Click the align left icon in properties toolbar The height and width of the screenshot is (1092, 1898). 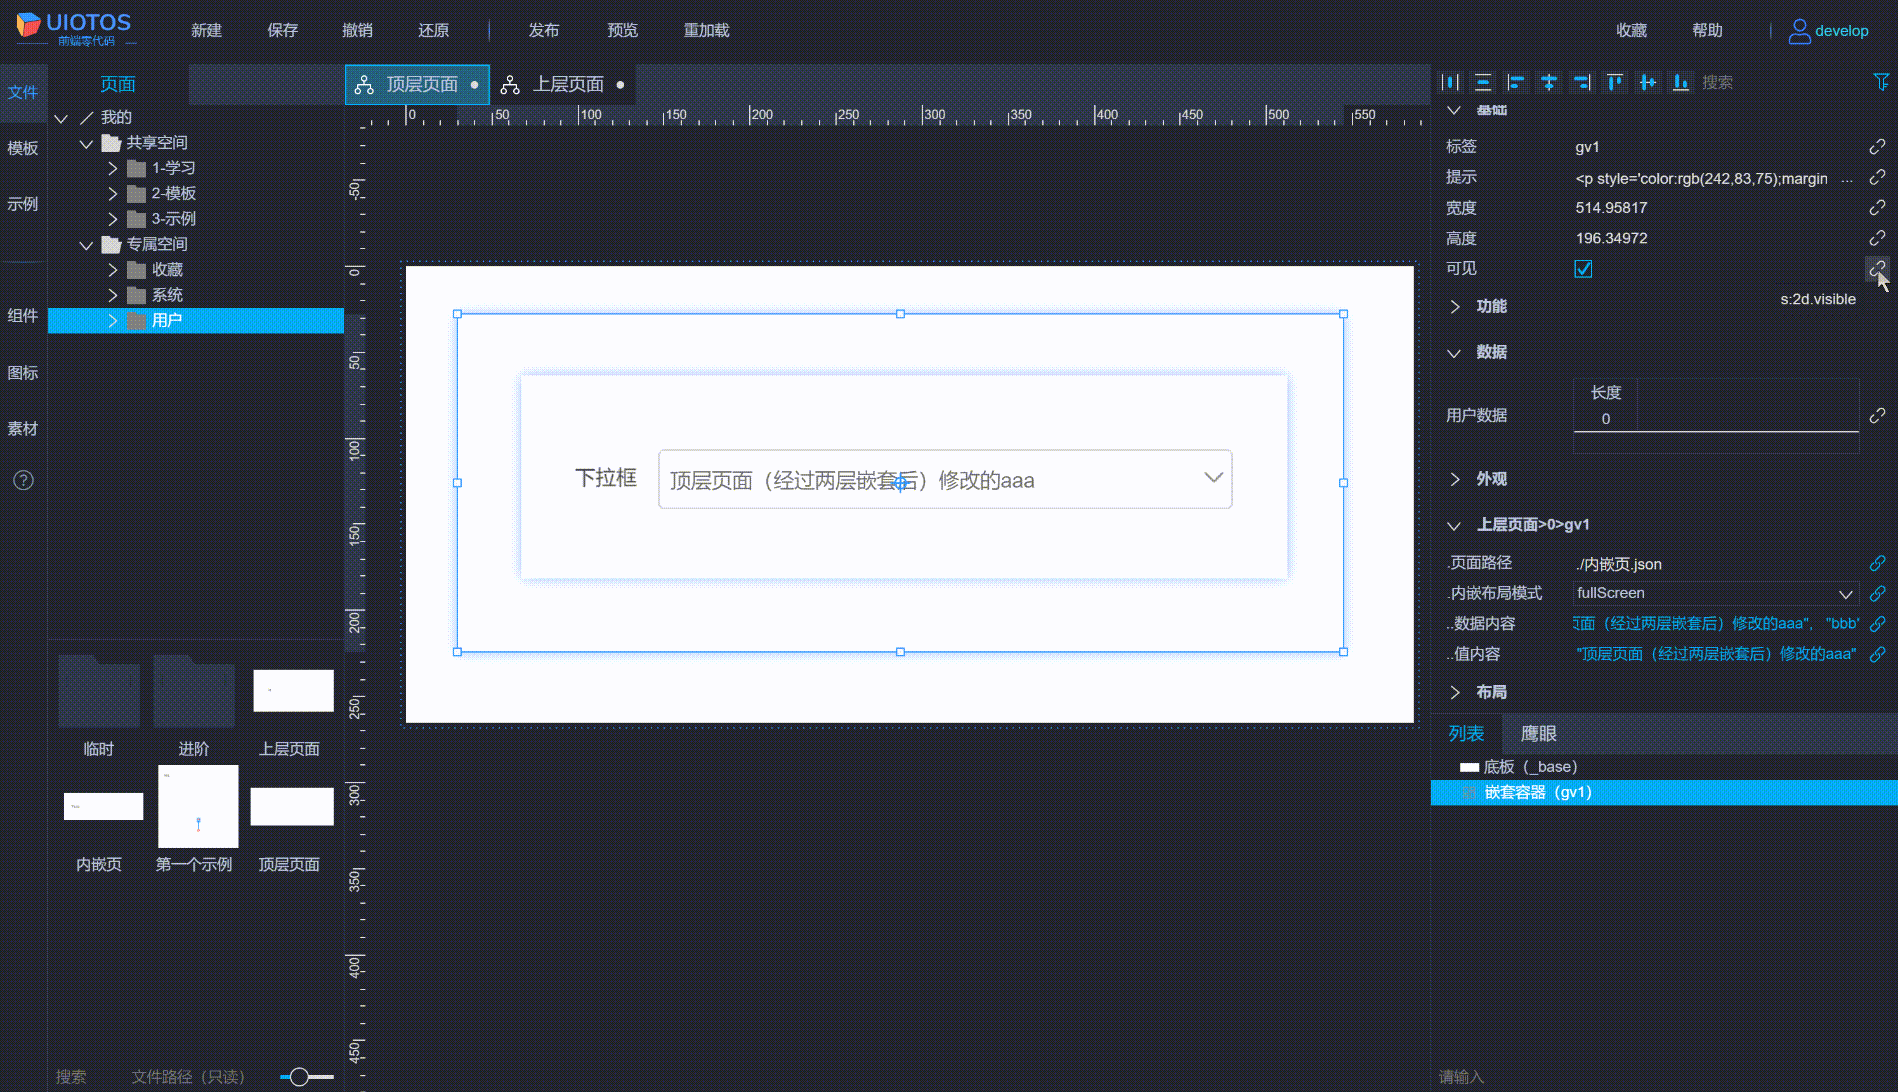[x=1516, y=82]
